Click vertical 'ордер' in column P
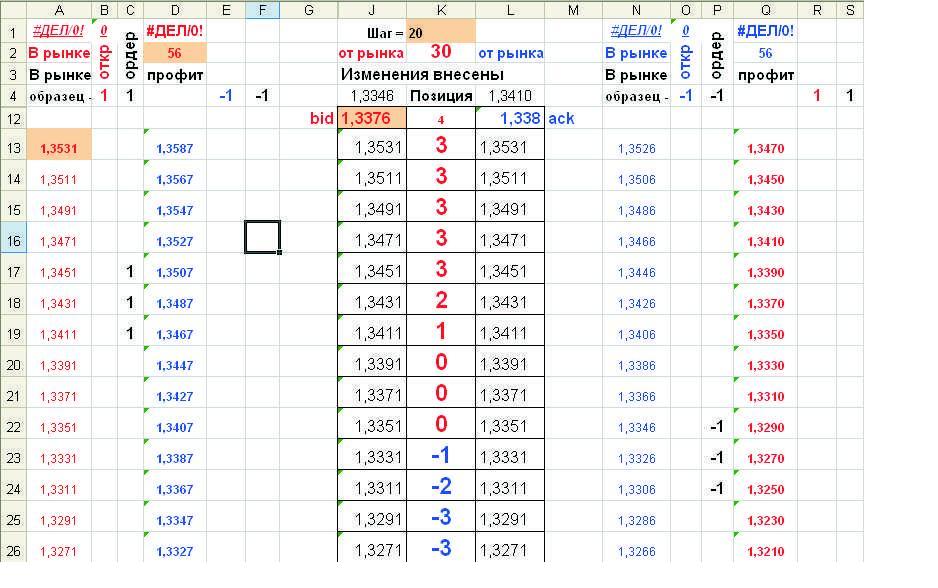 tap(717, 55)
